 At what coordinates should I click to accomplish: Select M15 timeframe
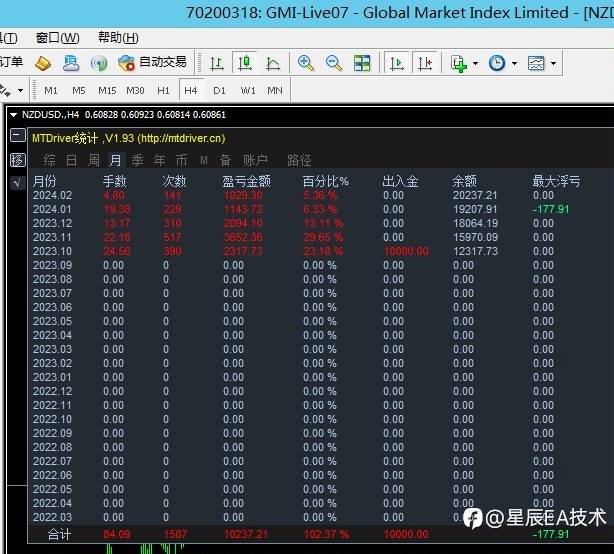coord(107,91)
